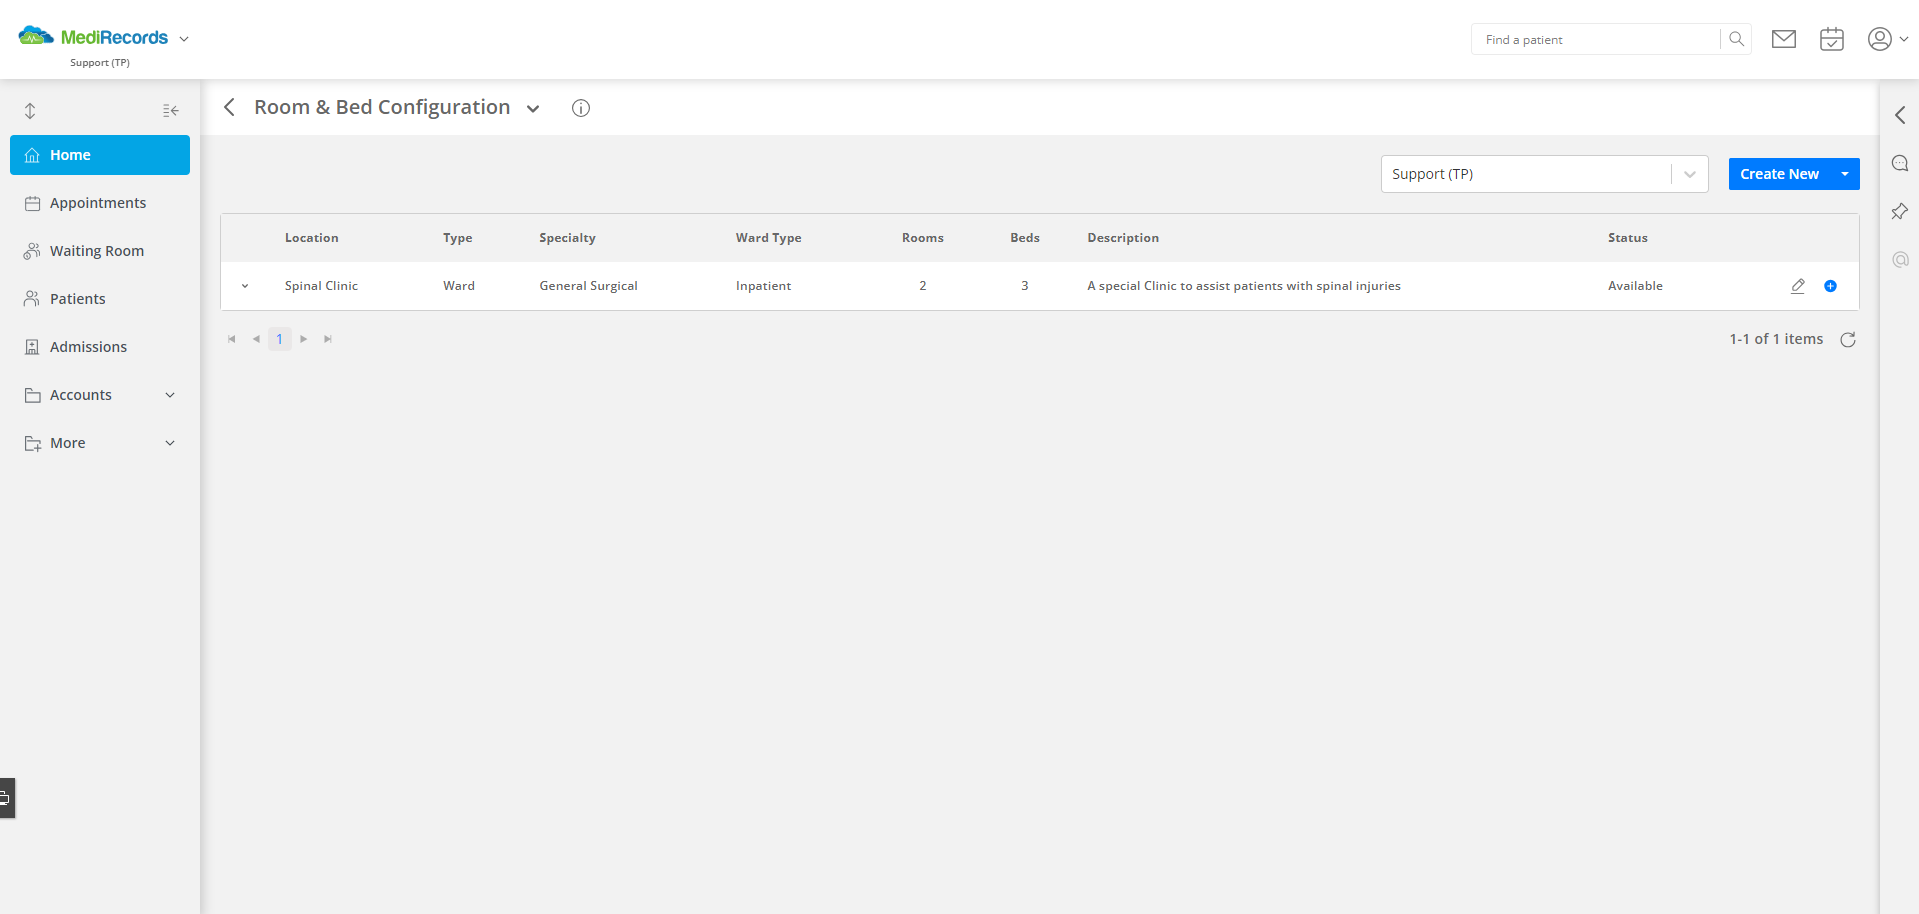Screen dimensions: 1919x914
Task: Click the Description column header
Action: pyautogui.click(x=1123, y=238)
